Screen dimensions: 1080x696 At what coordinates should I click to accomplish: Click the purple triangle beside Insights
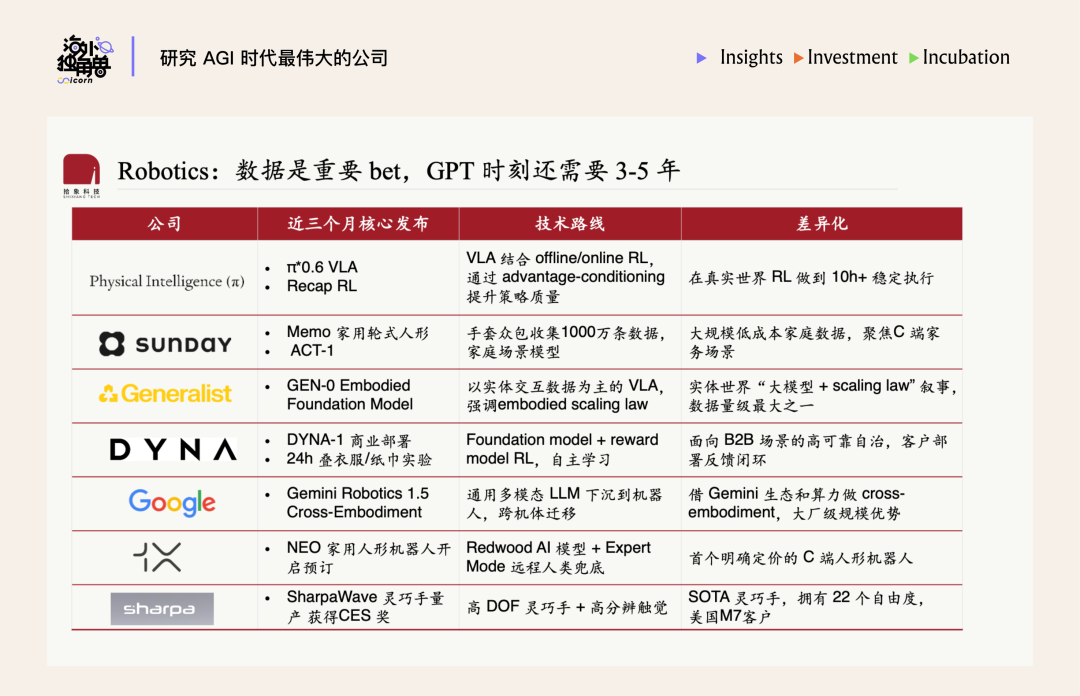[702, 58]
